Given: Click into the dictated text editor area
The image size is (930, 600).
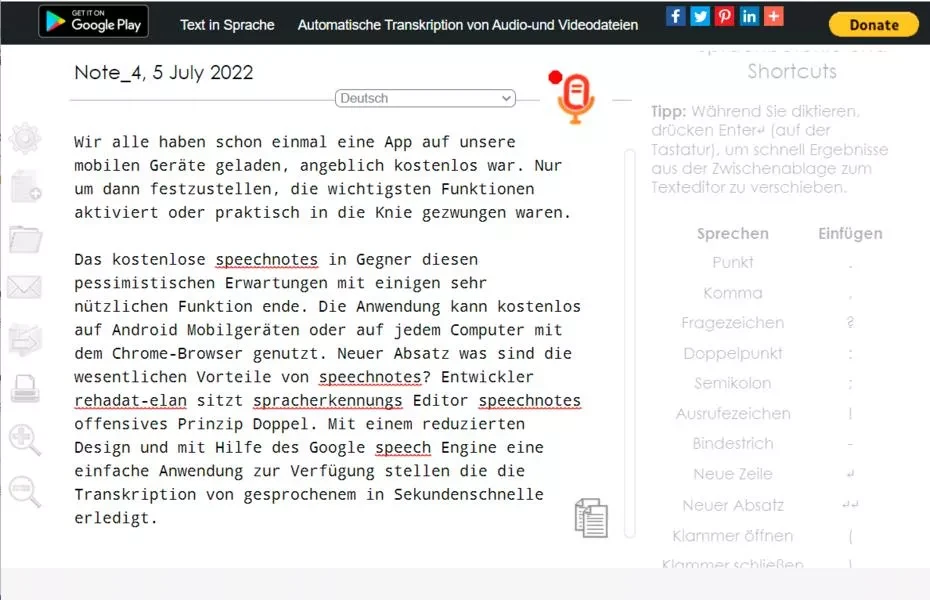Looking at the screenshot, I should 327,330.
